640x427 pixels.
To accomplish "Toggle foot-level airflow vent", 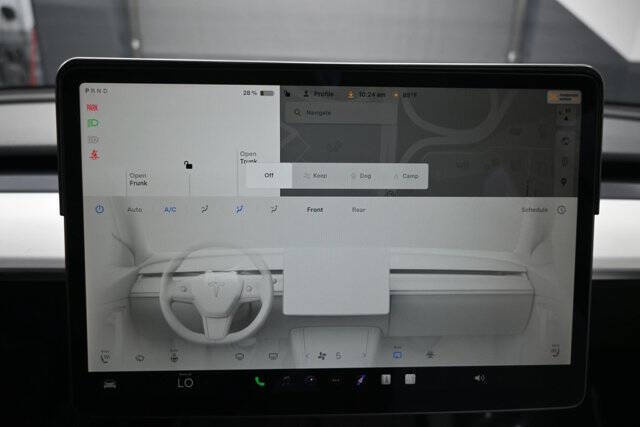I will click(274, 209).
